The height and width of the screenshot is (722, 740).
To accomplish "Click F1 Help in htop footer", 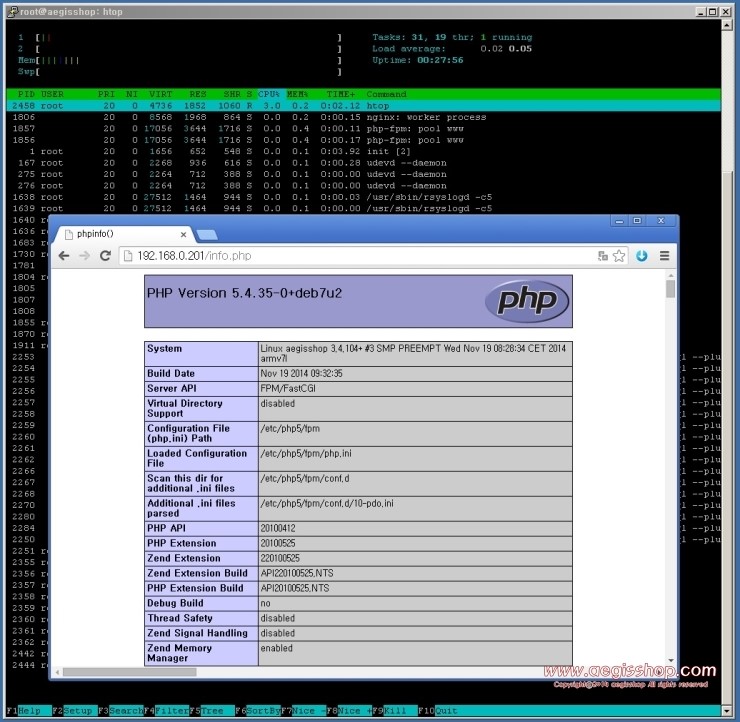I will tap(29, 711).
